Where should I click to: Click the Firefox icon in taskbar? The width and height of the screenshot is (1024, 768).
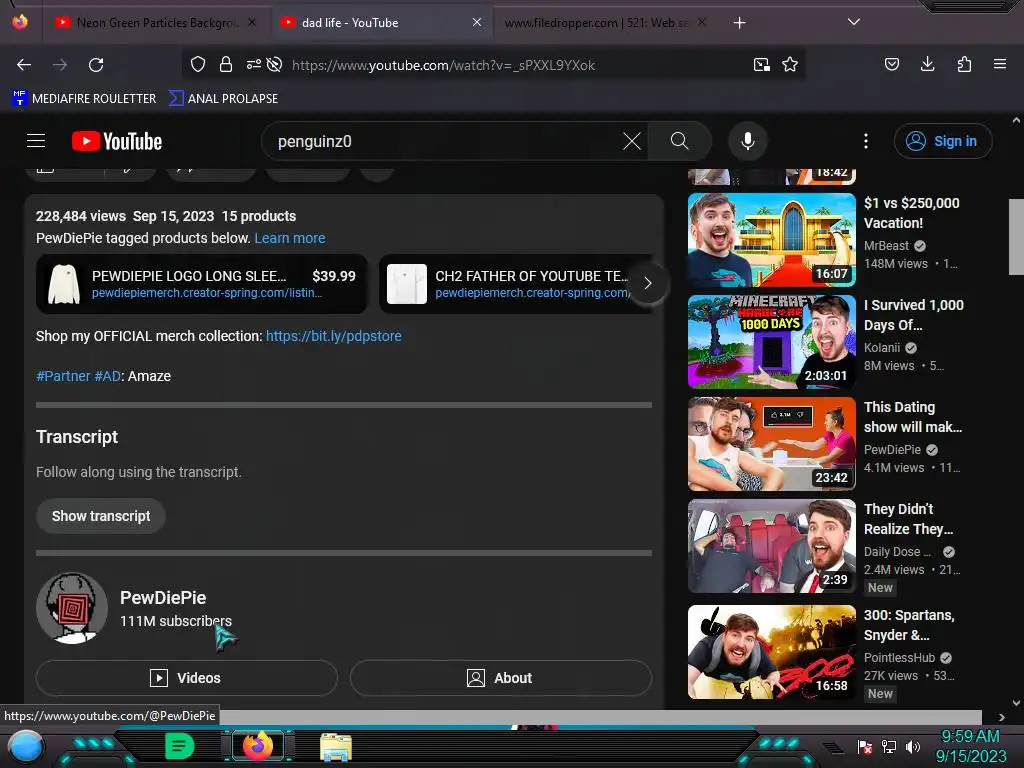point(257,746)
